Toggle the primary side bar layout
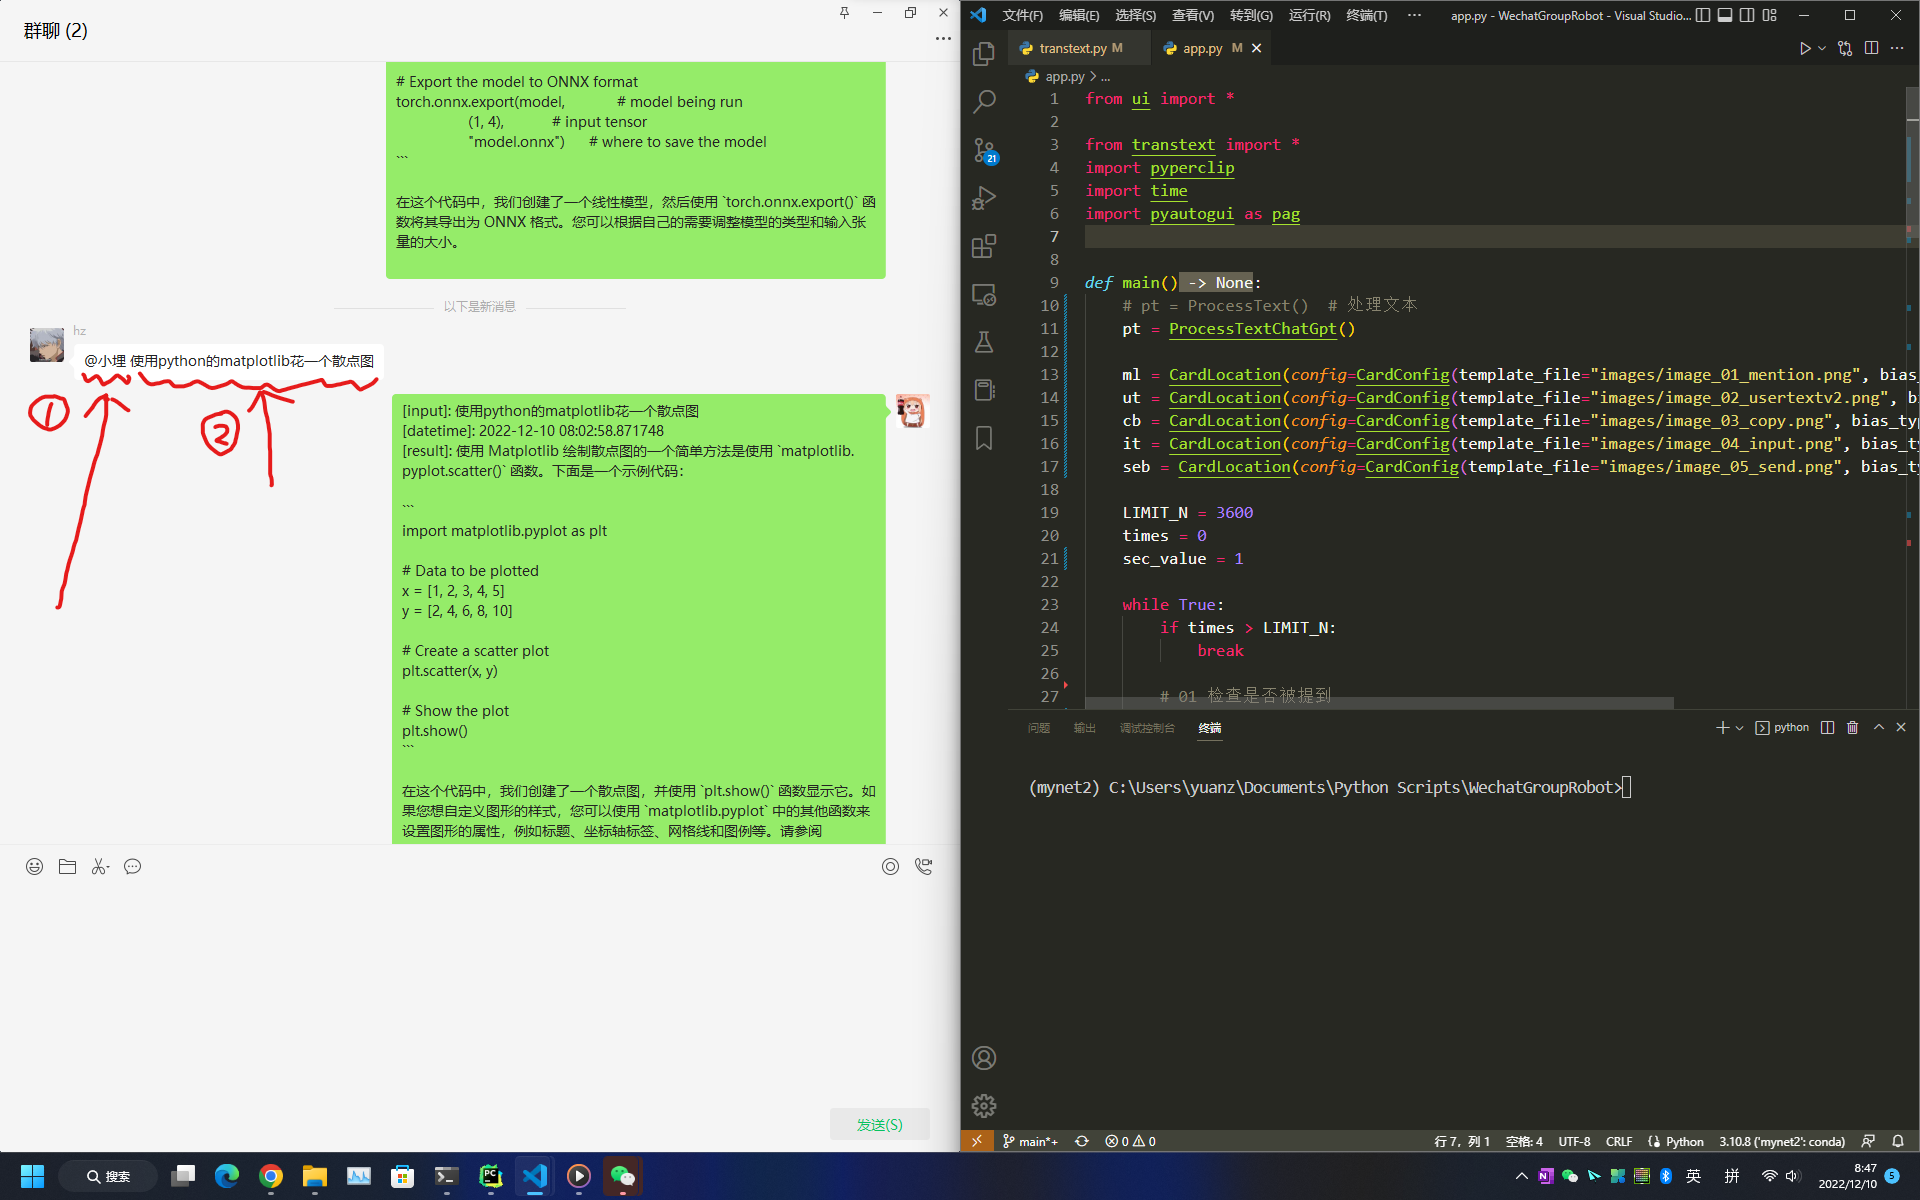Viewport: 1920px width, 1200px height. tap(1703, 15)
